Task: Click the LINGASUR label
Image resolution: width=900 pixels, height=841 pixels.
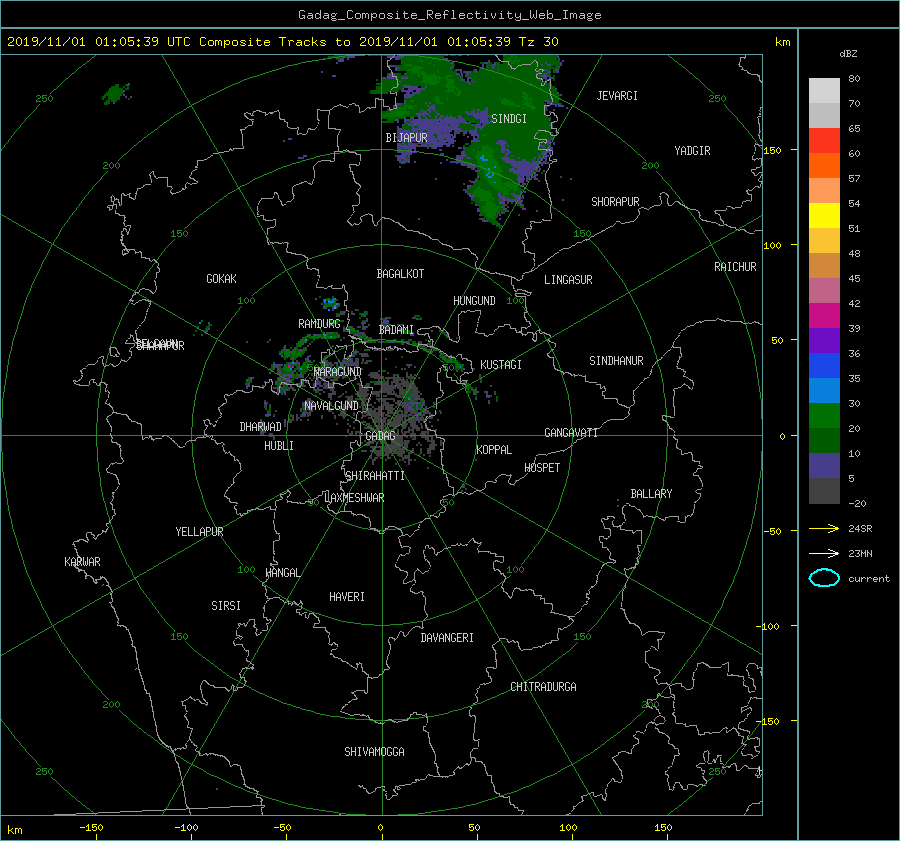Action: [568, 280]
